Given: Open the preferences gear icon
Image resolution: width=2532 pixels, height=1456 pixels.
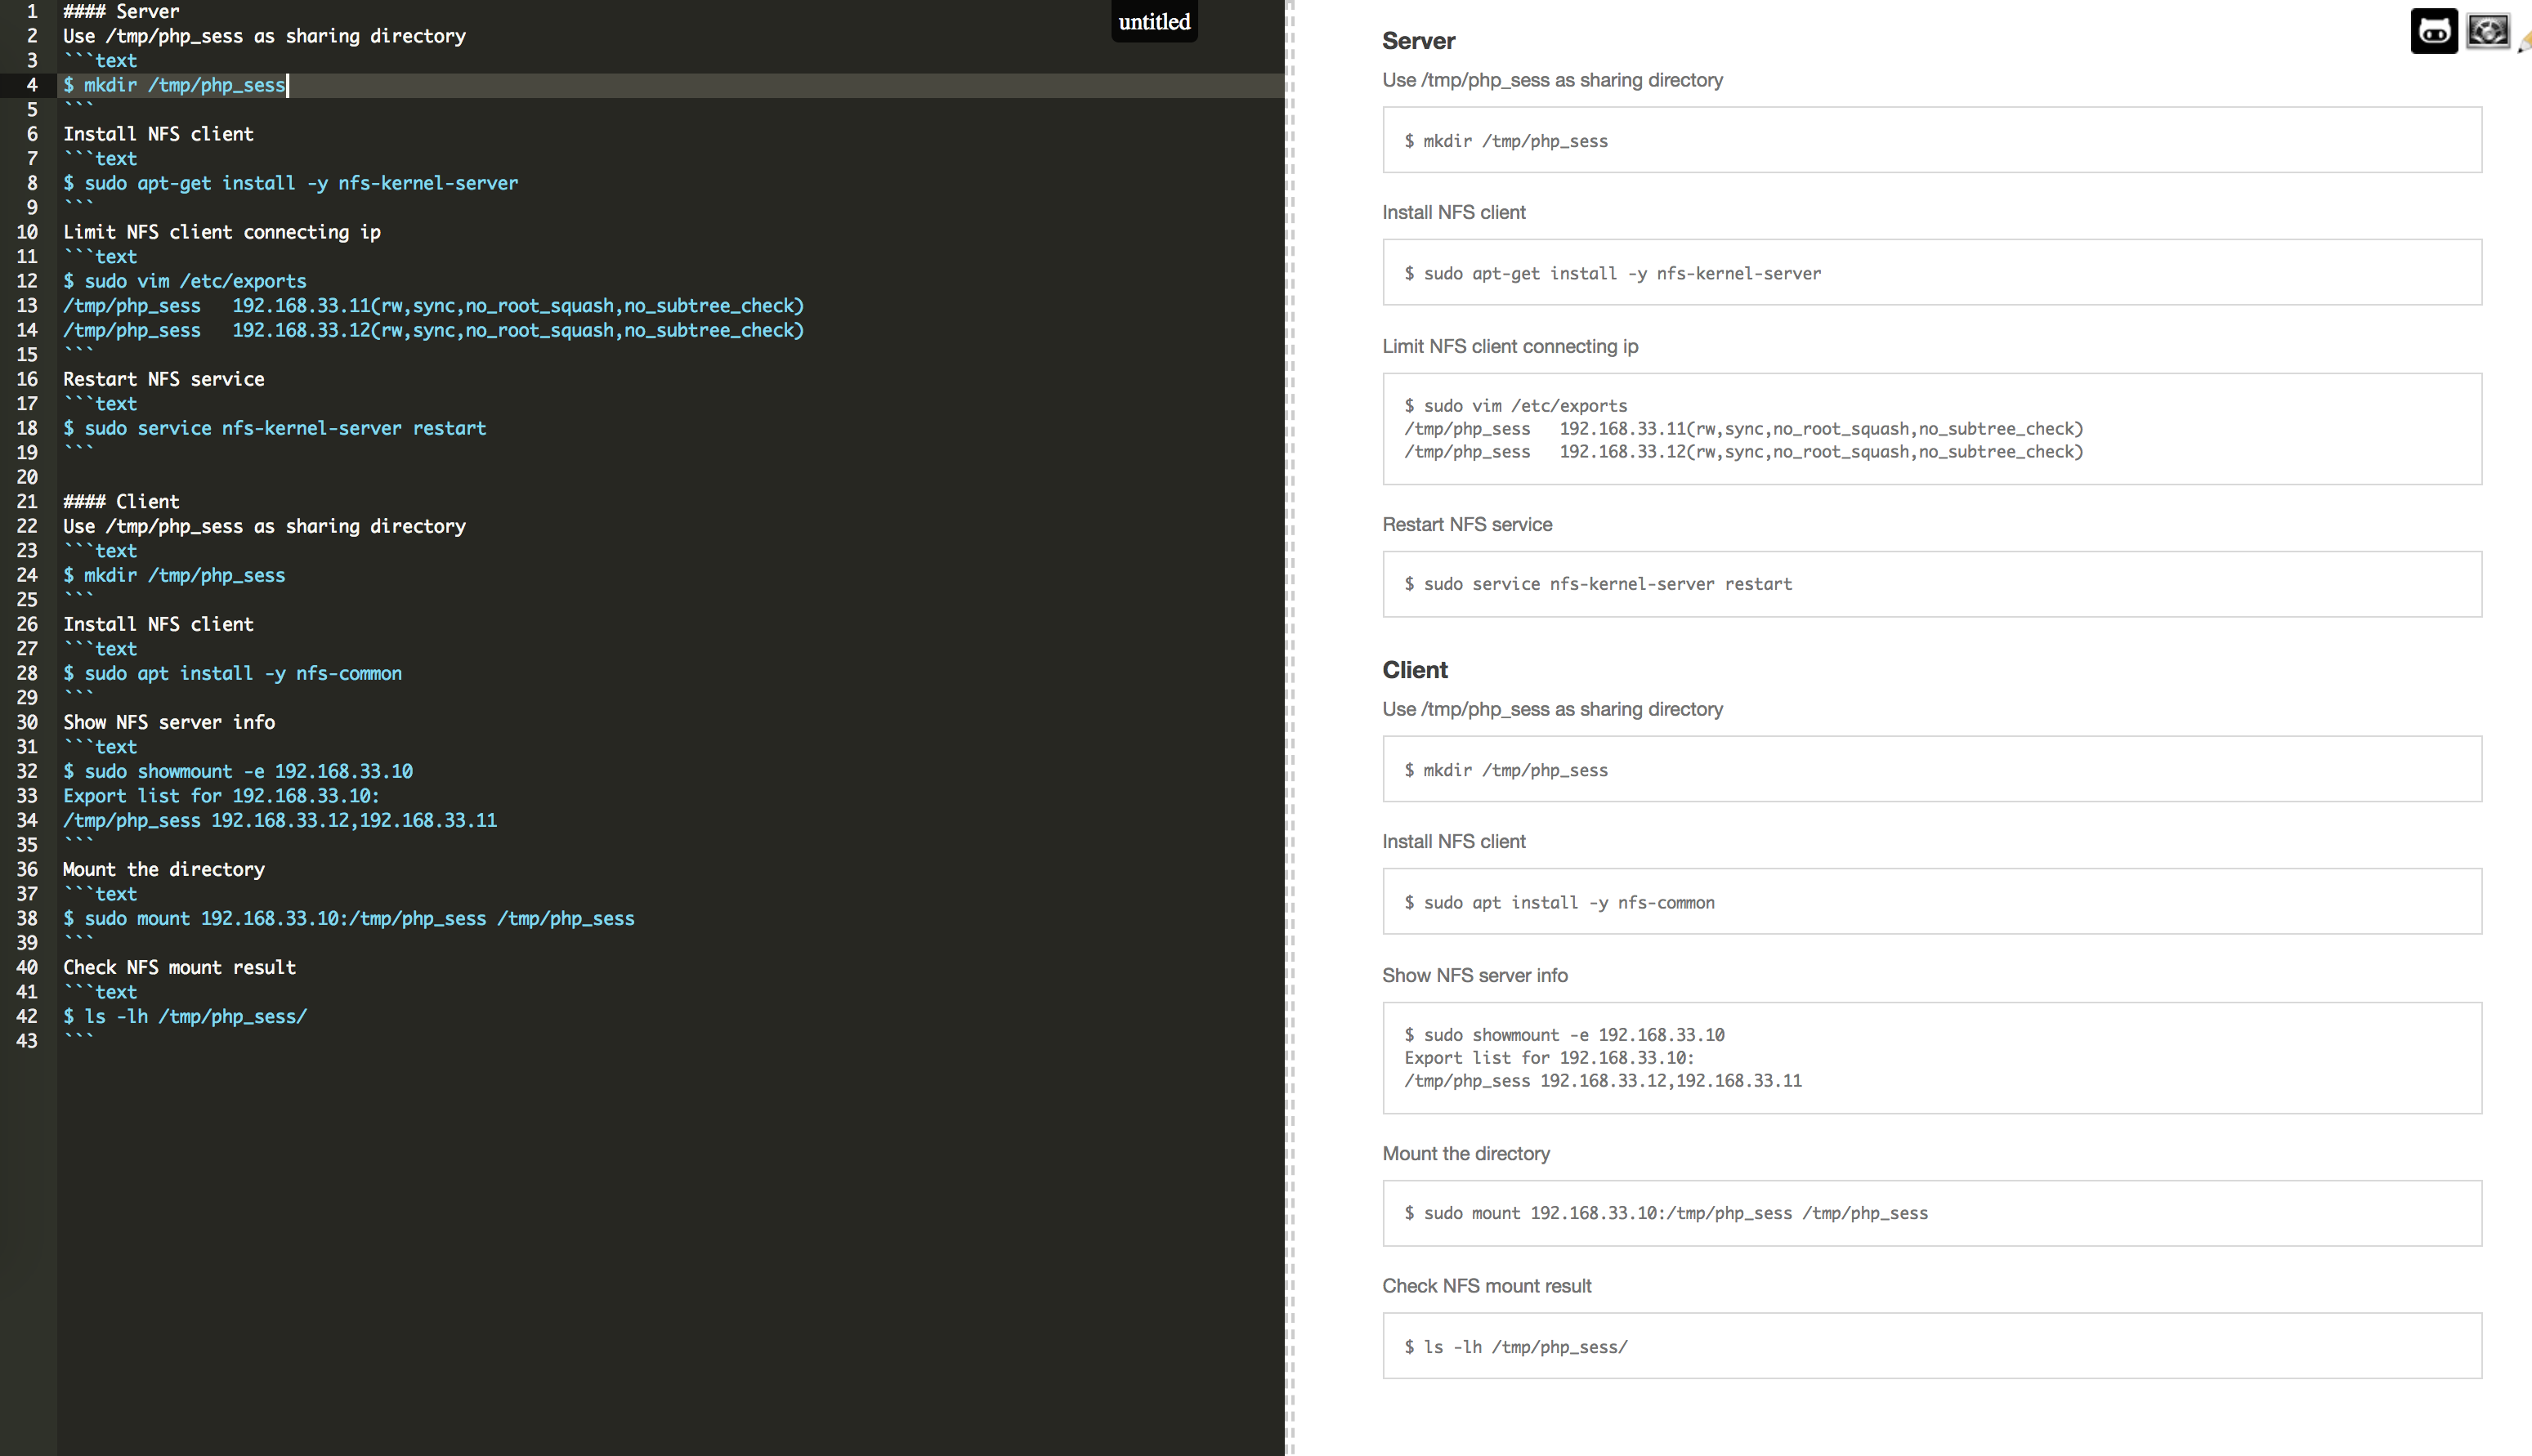Looking at the screenshot, I should pos(2487,31).
